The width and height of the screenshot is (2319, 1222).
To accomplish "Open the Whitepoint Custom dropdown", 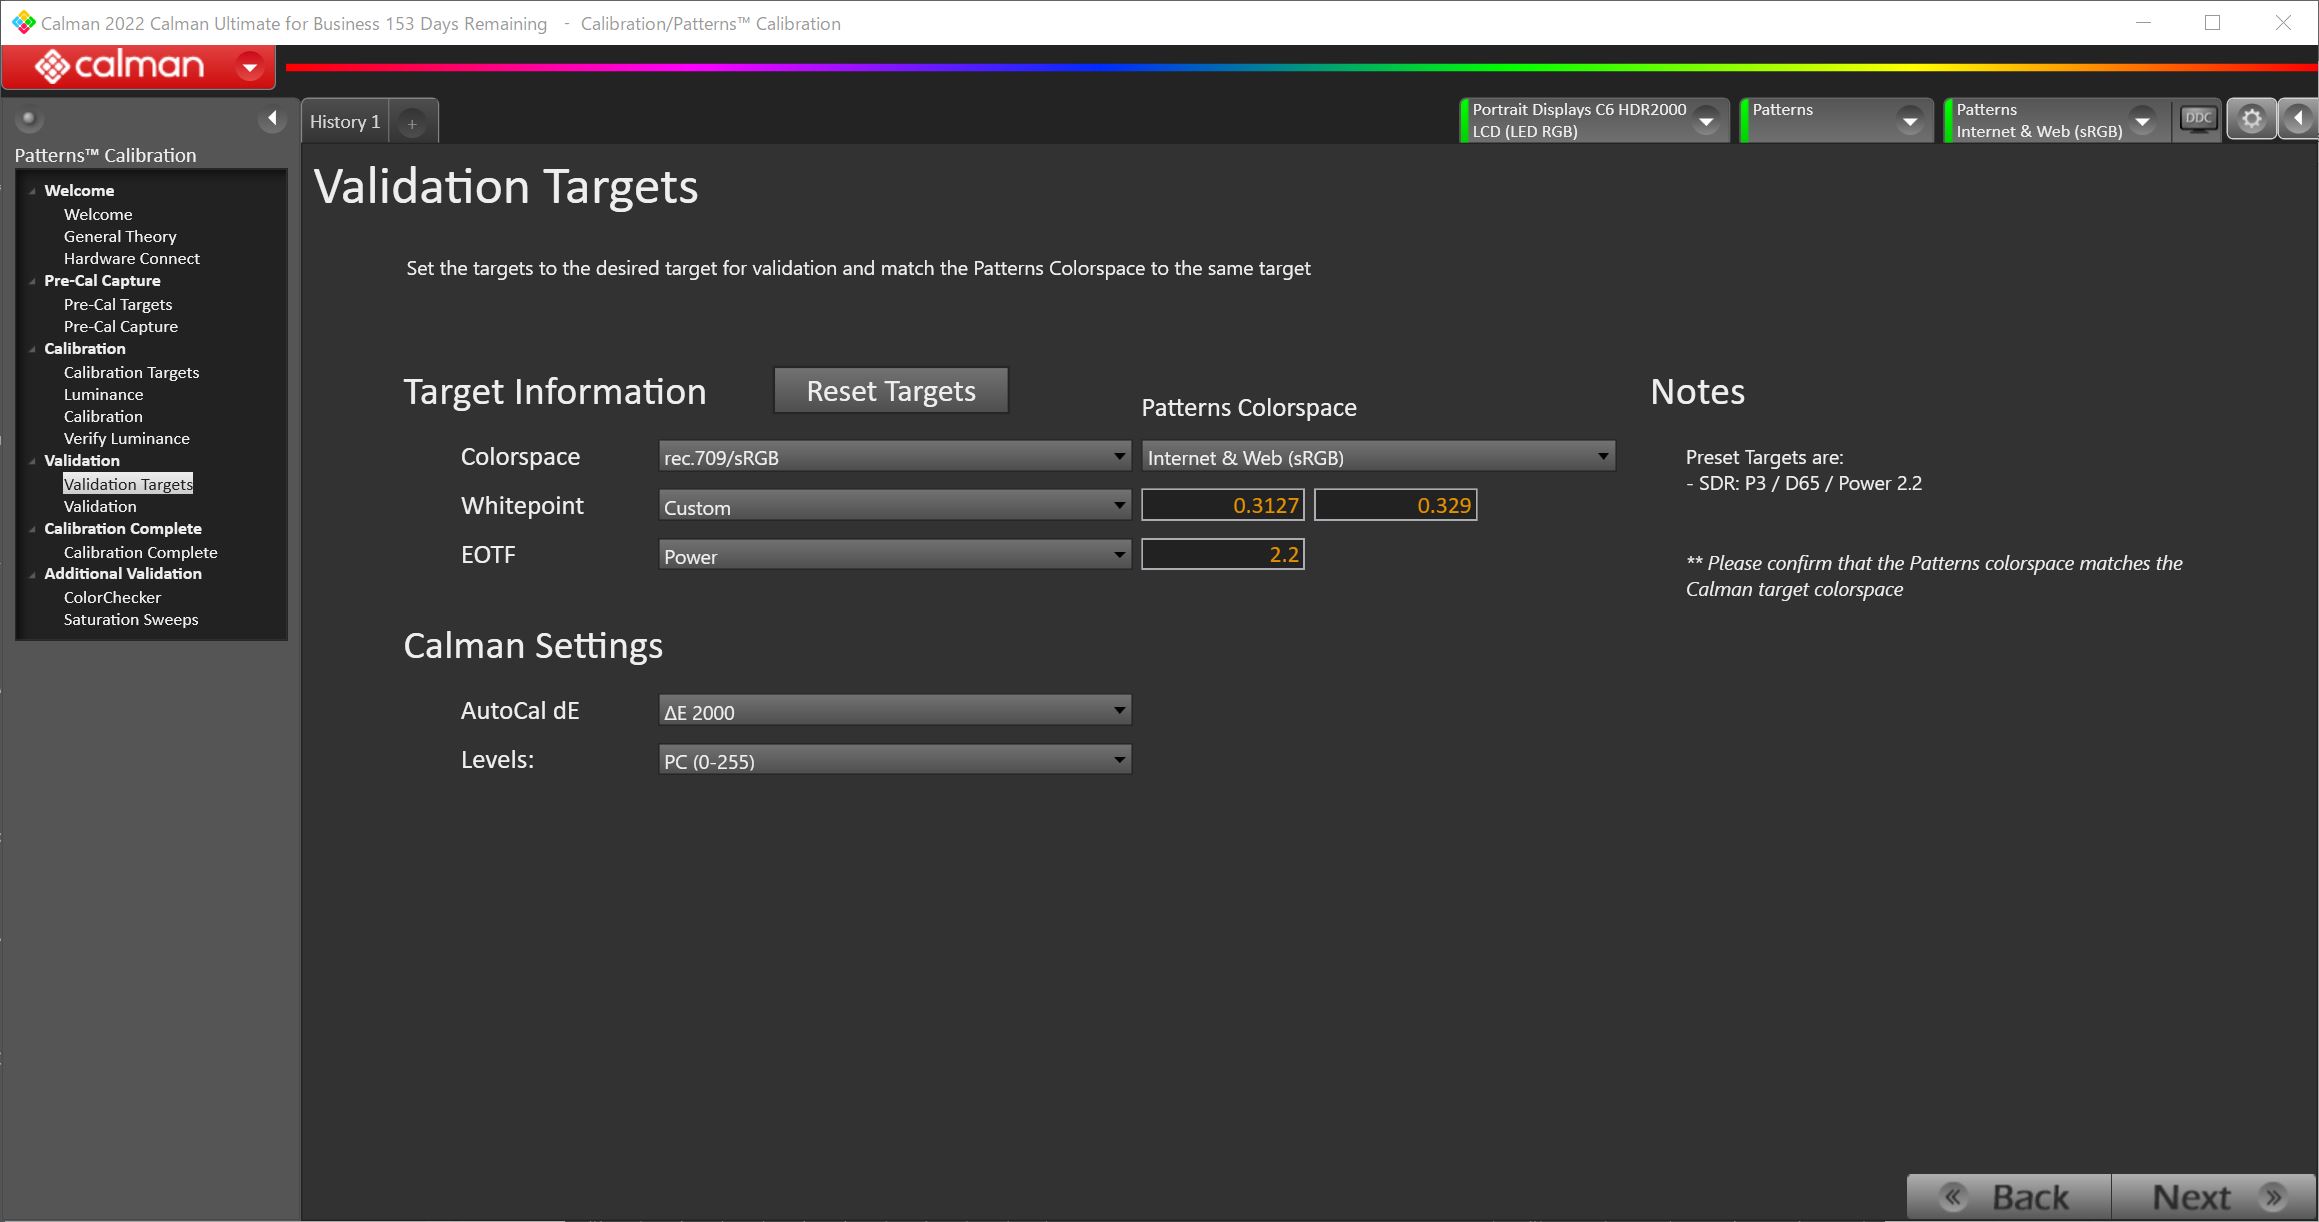I will (x=895, y=506).
